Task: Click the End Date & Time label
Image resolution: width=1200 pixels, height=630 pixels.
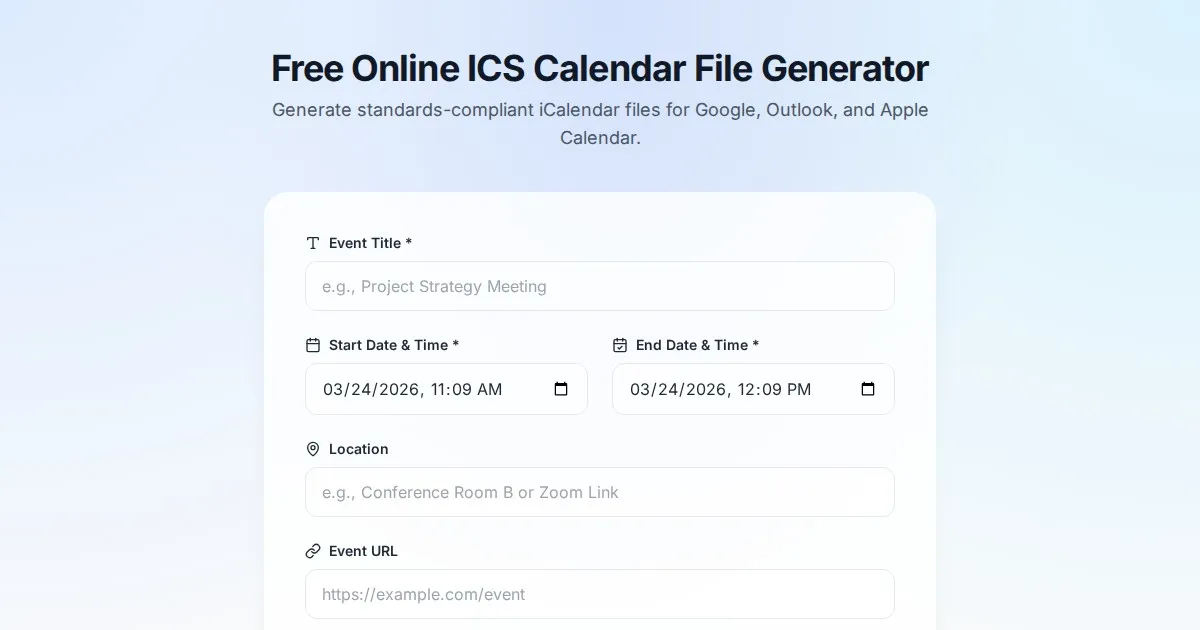Action: click(x=697, y=345)
